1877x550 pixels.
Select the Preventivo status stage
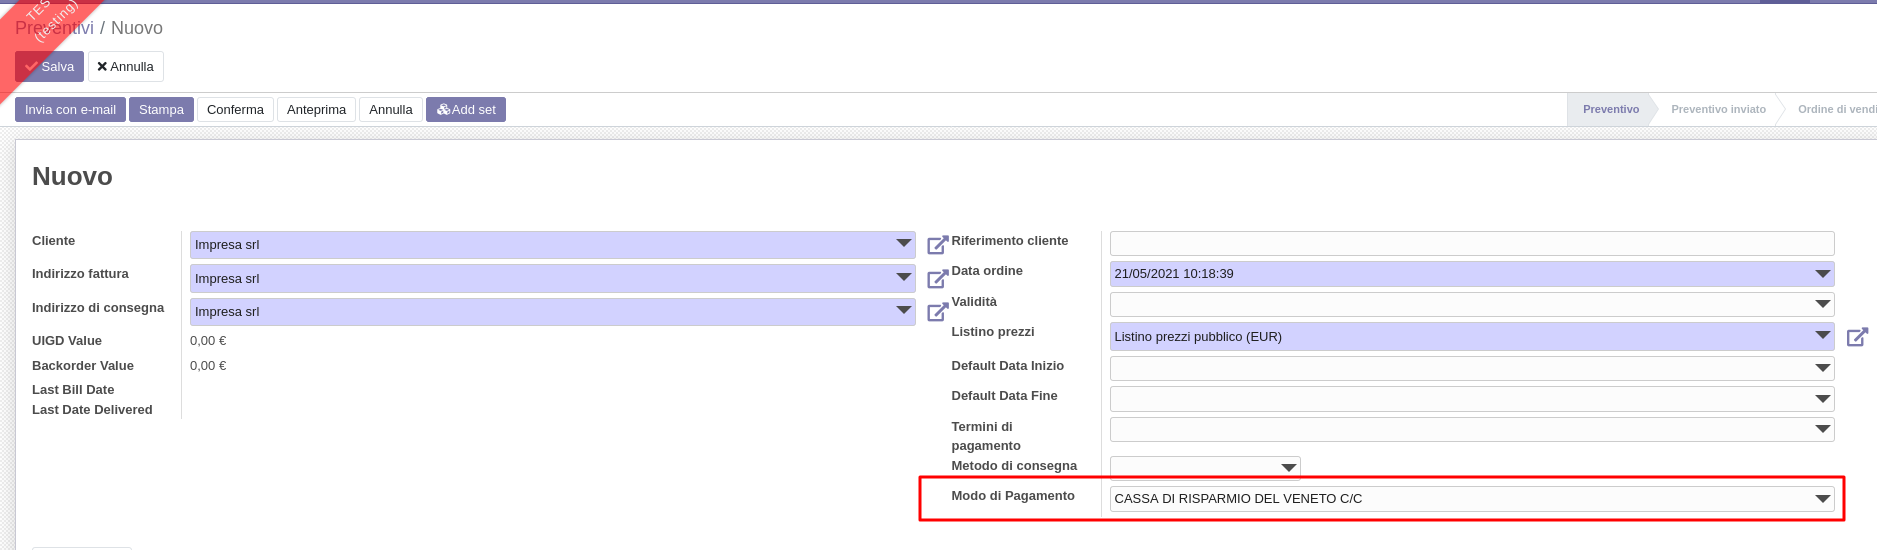(1610, 109)
